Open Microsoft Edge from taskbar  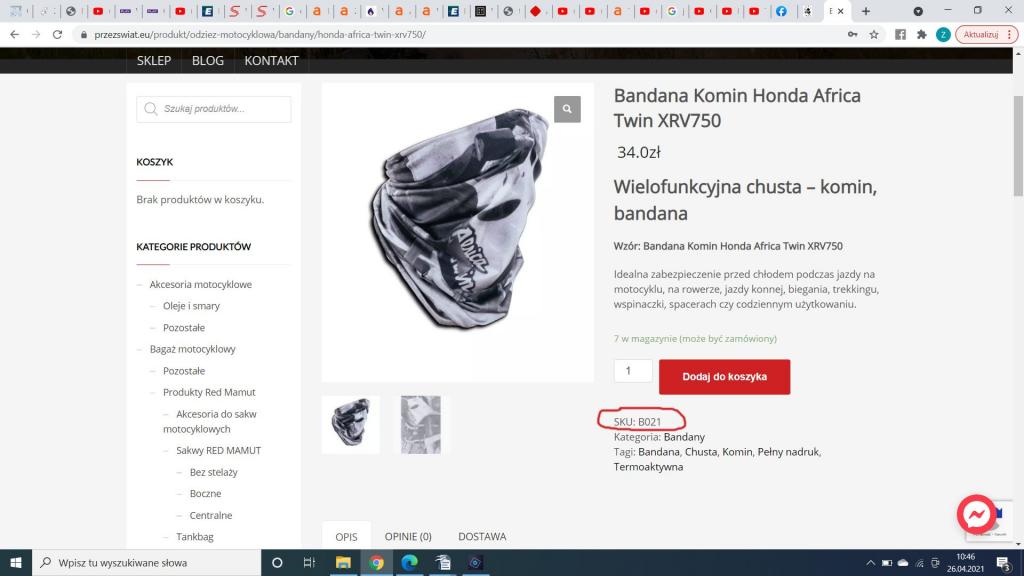(x=409, y=562)
